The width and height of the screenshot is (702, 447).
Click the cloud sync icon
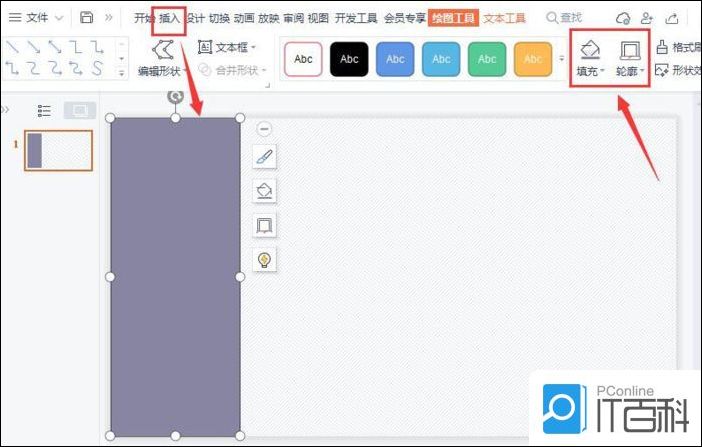pos(623,18)
